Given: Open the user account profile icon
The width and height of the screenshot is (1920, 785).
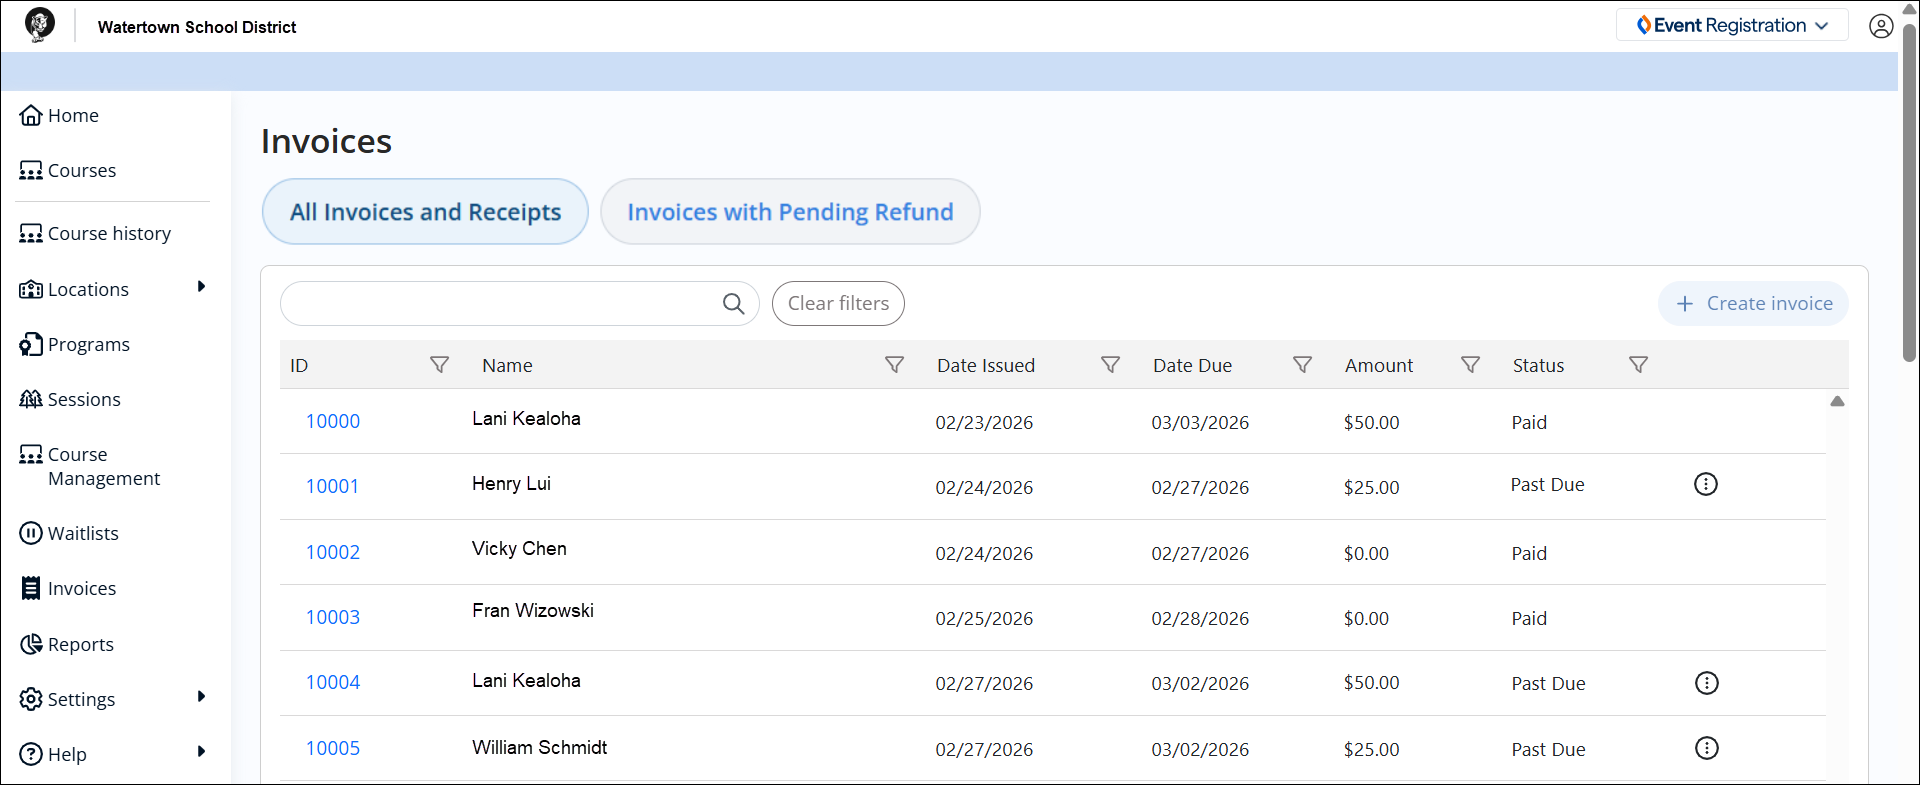Looking at the screenshot, I should pyautogui.click(x=1881, y=26).
